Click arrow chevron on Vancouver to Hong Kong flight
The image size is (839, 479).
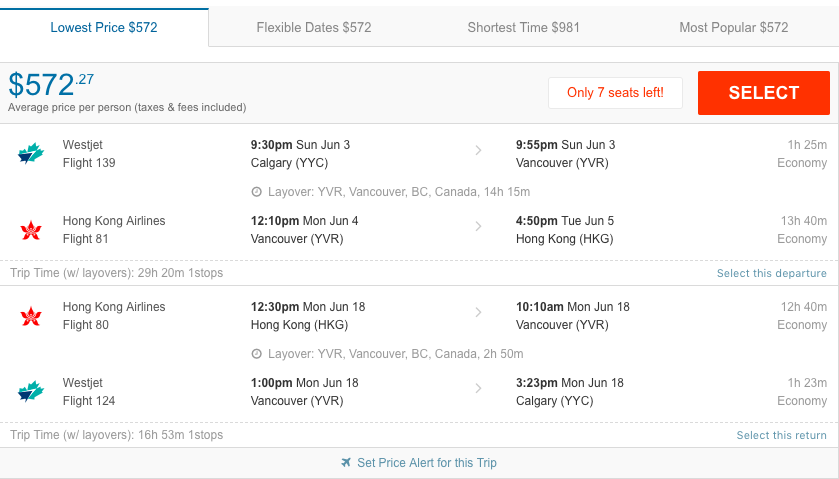(478, 226)
